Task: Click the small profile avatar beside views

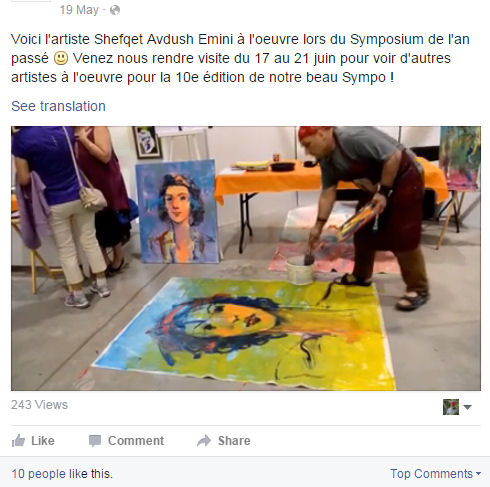Action: click(451, 407)
